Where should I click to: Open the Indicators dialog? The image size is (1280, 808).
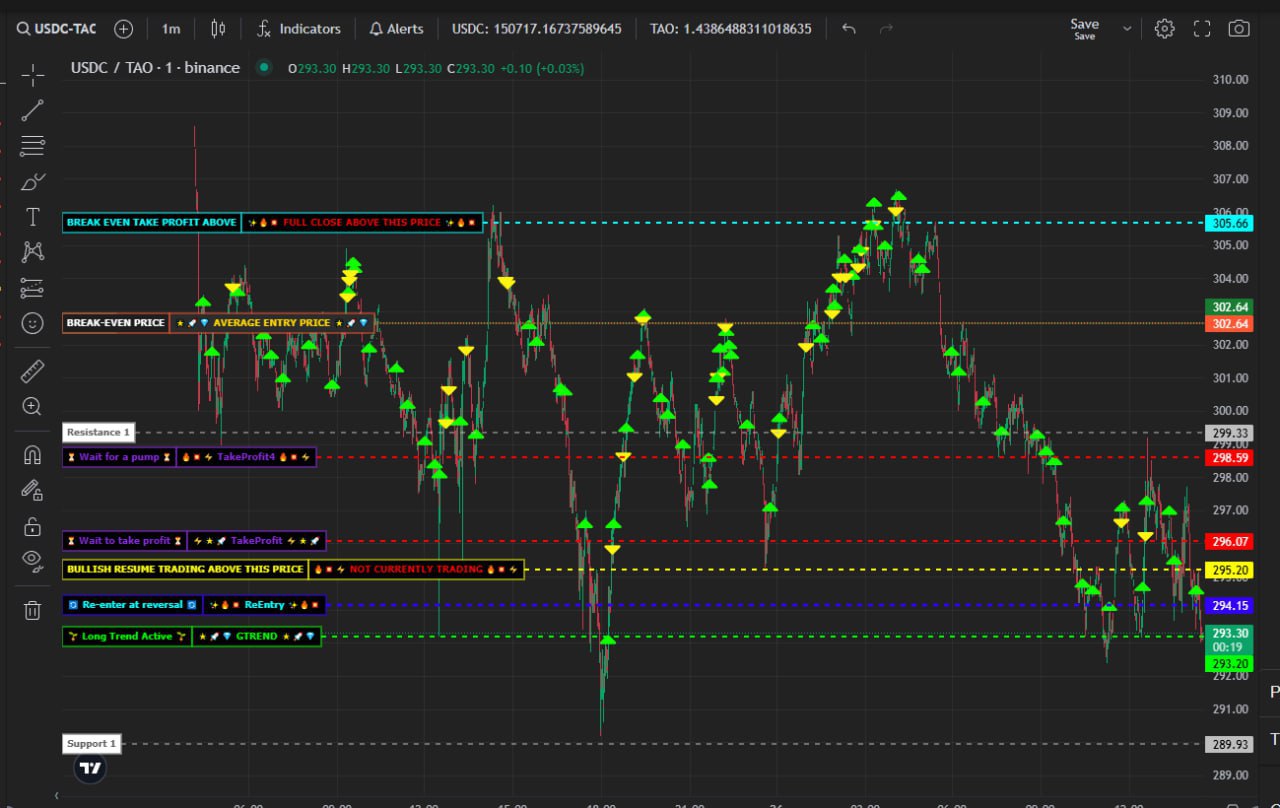(x=298, y=29)
